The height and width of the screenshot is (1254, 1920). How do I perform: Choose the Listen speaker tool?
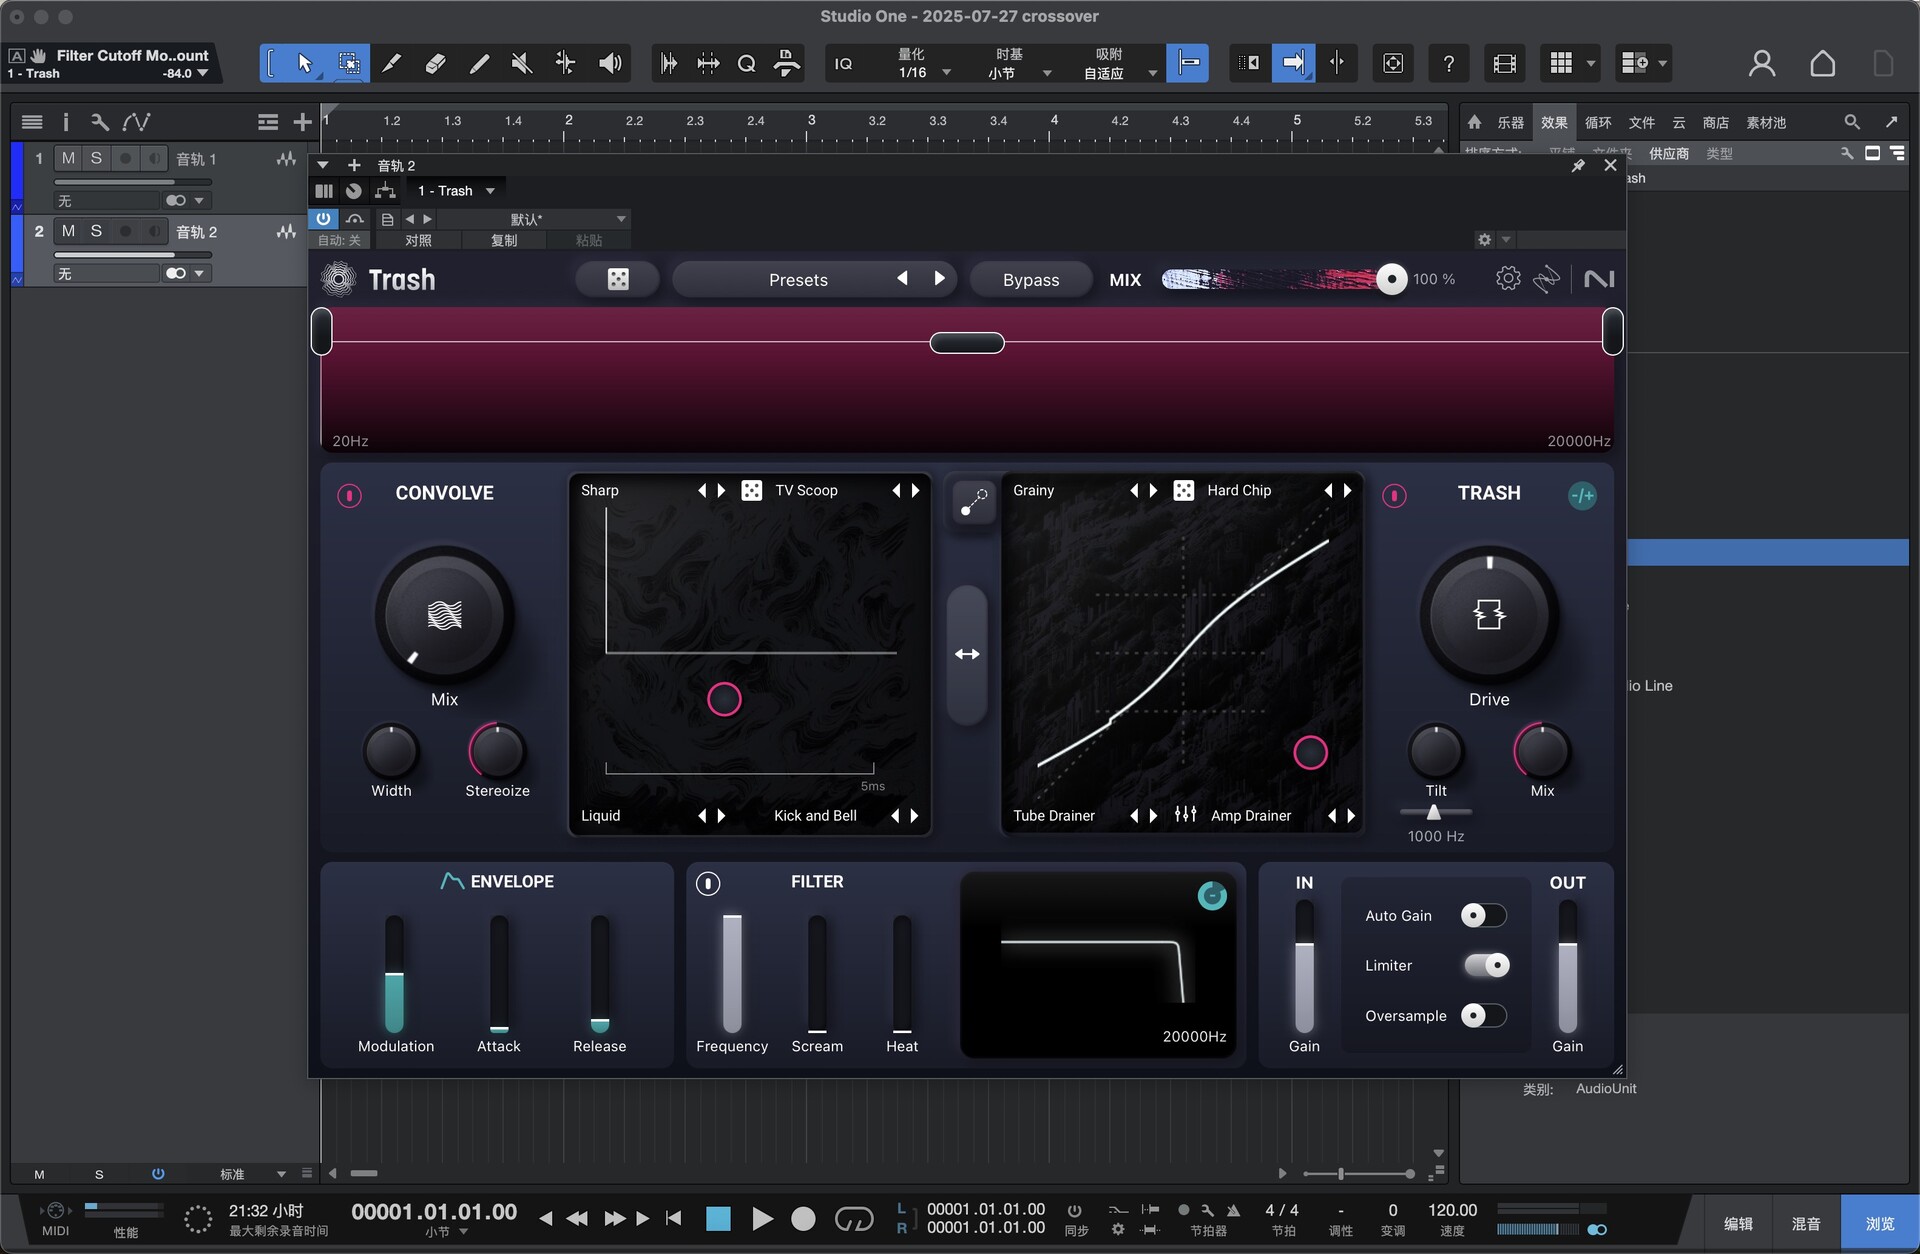pyautogui.click(x=609, y=64)
